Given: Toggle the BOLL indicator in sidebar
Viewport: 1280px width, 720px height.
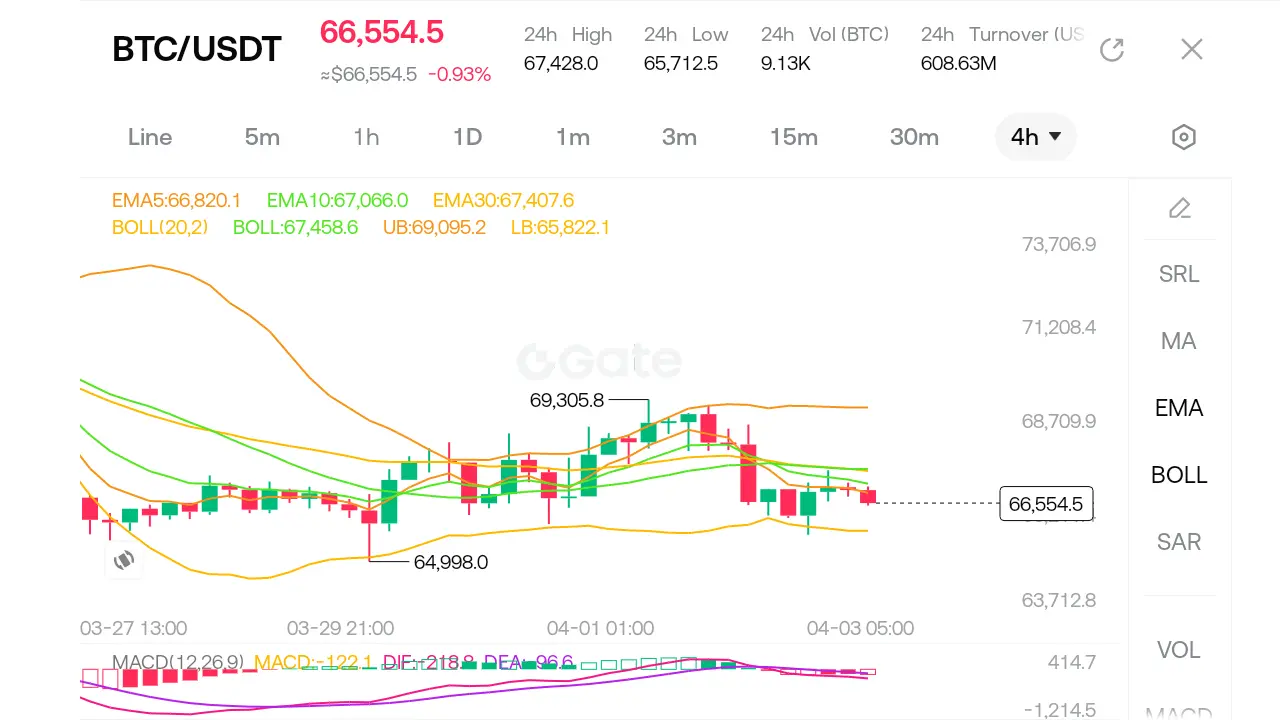Looking at the screenshot, I should (1179, 475).
